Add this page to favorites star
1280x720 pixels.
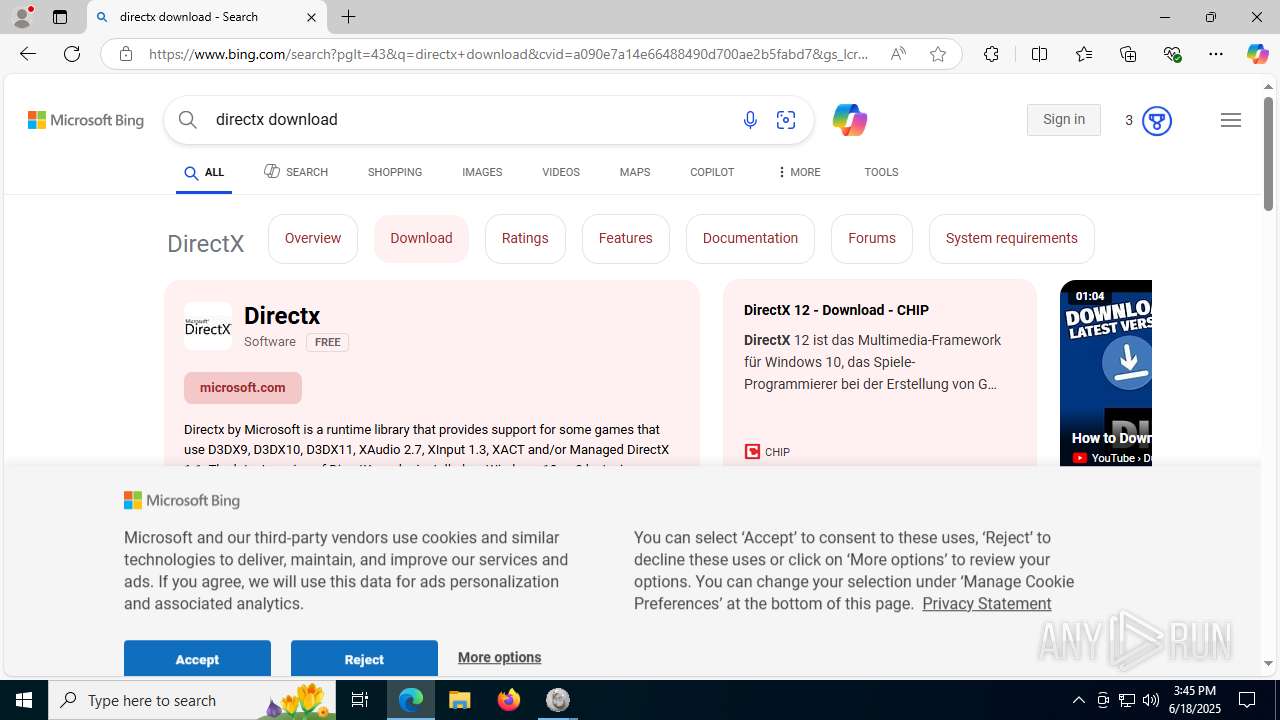tap(937, 54)
